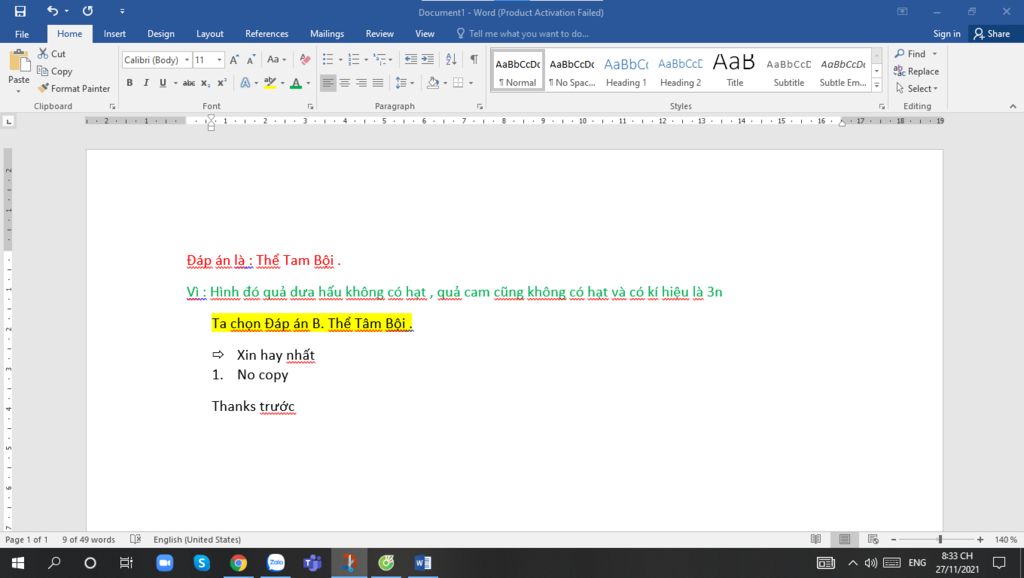This screenshot has width=1024, height=578.
Task: Apply the Title style
Action: (735, 71)
